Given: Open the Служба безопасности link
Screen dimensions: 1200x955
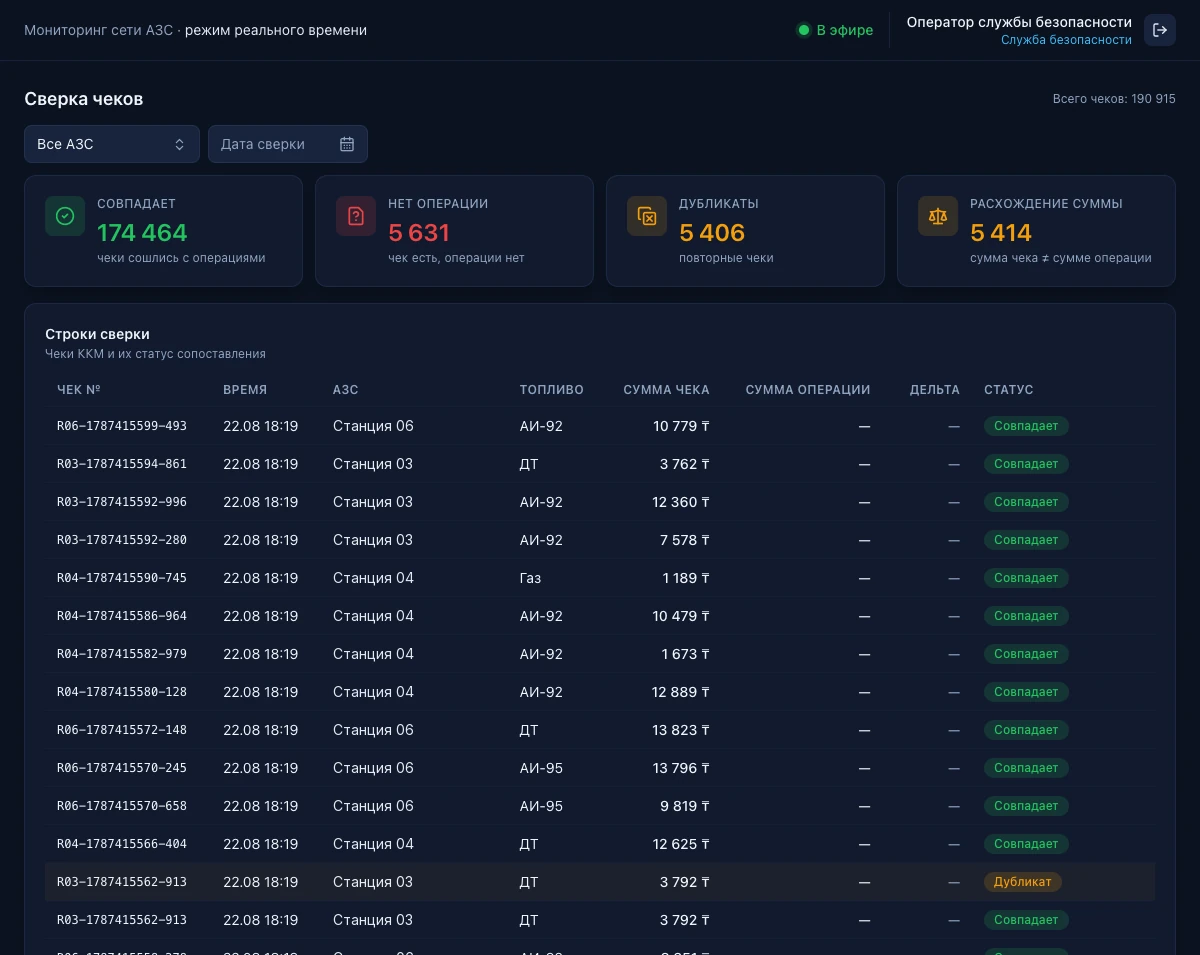Looking at the screenshot, I should point(1066,40).
